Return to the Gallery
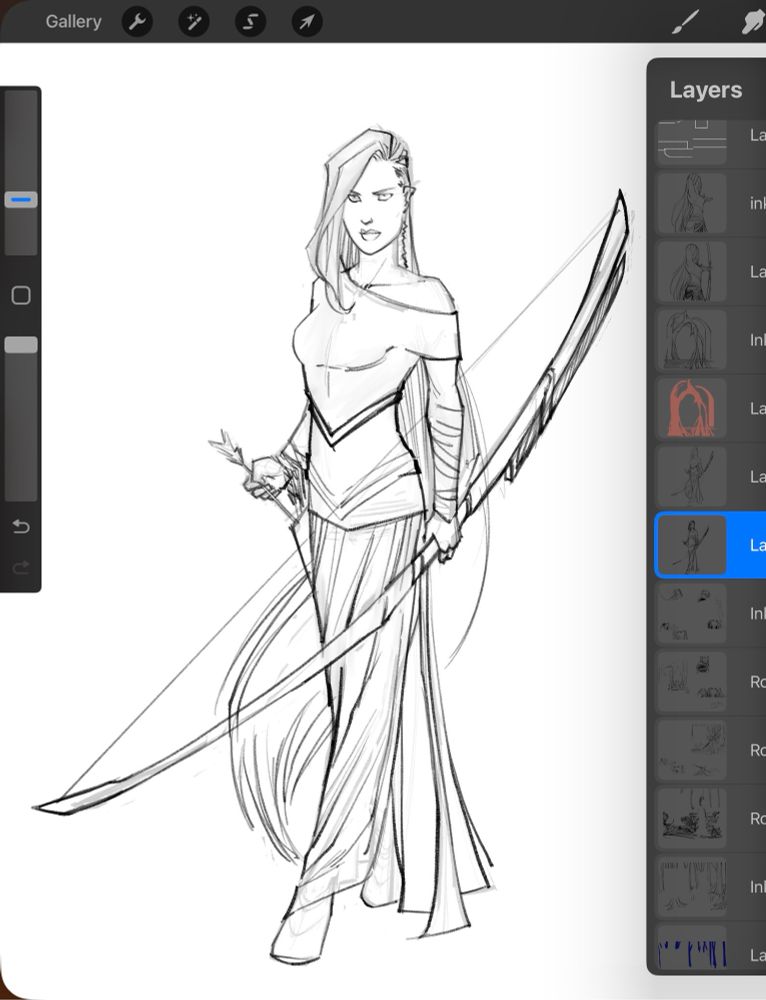 point(73,21)
